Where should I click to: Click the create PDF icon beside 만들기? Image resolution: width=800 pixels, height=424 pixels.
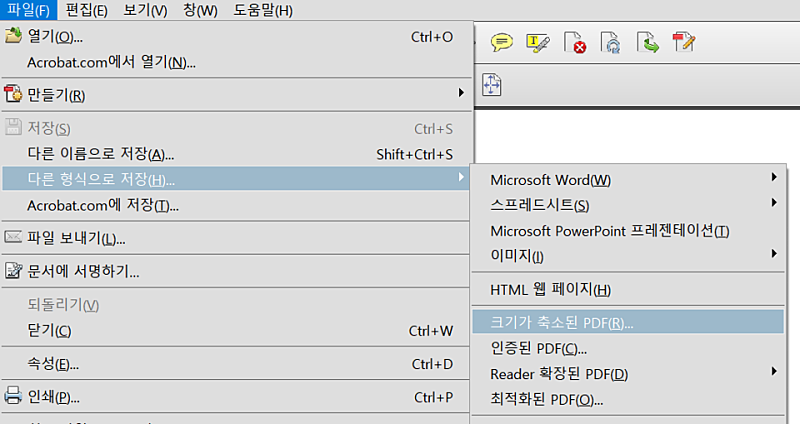coord(13,94)
